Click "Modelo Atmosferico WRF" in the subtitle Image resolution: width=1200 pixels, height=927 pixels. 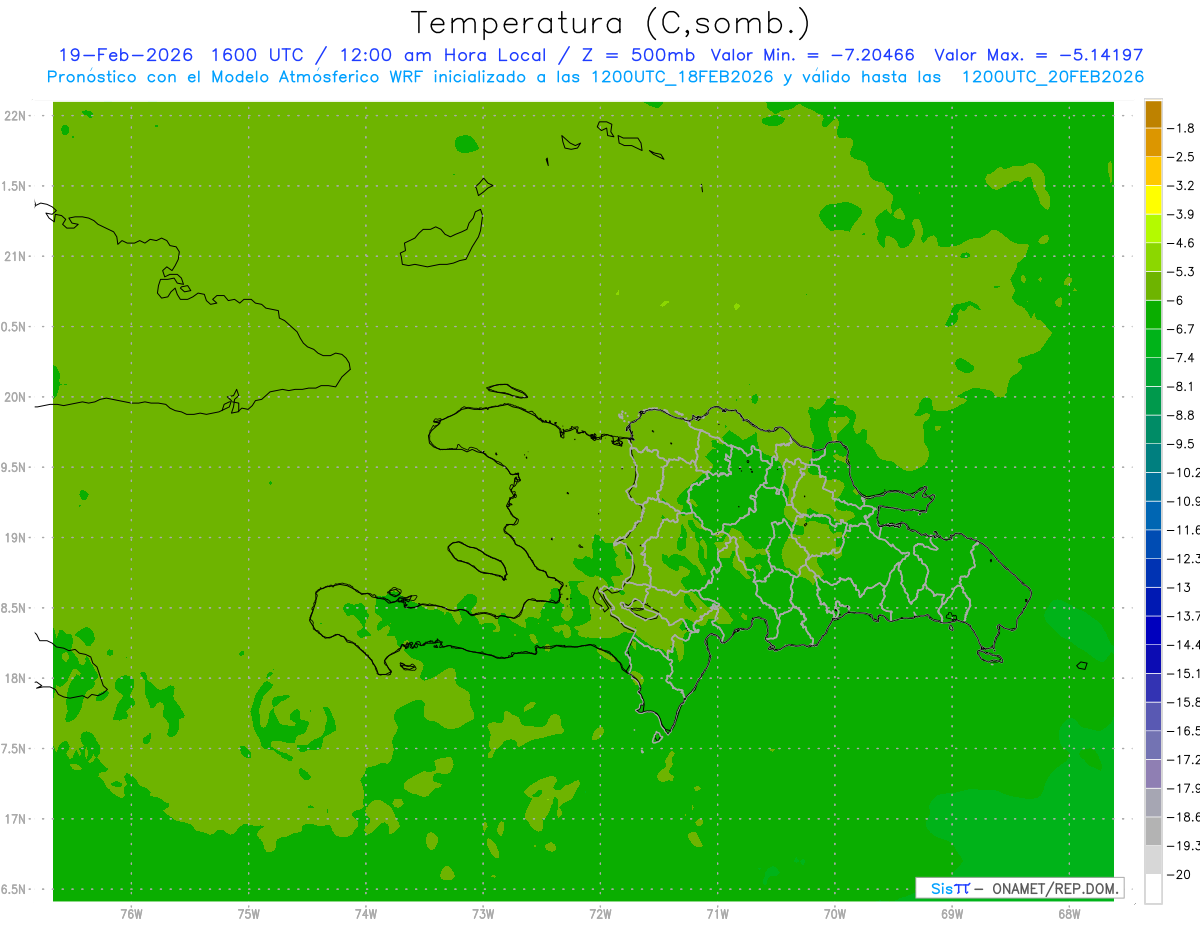pos(315,77)
